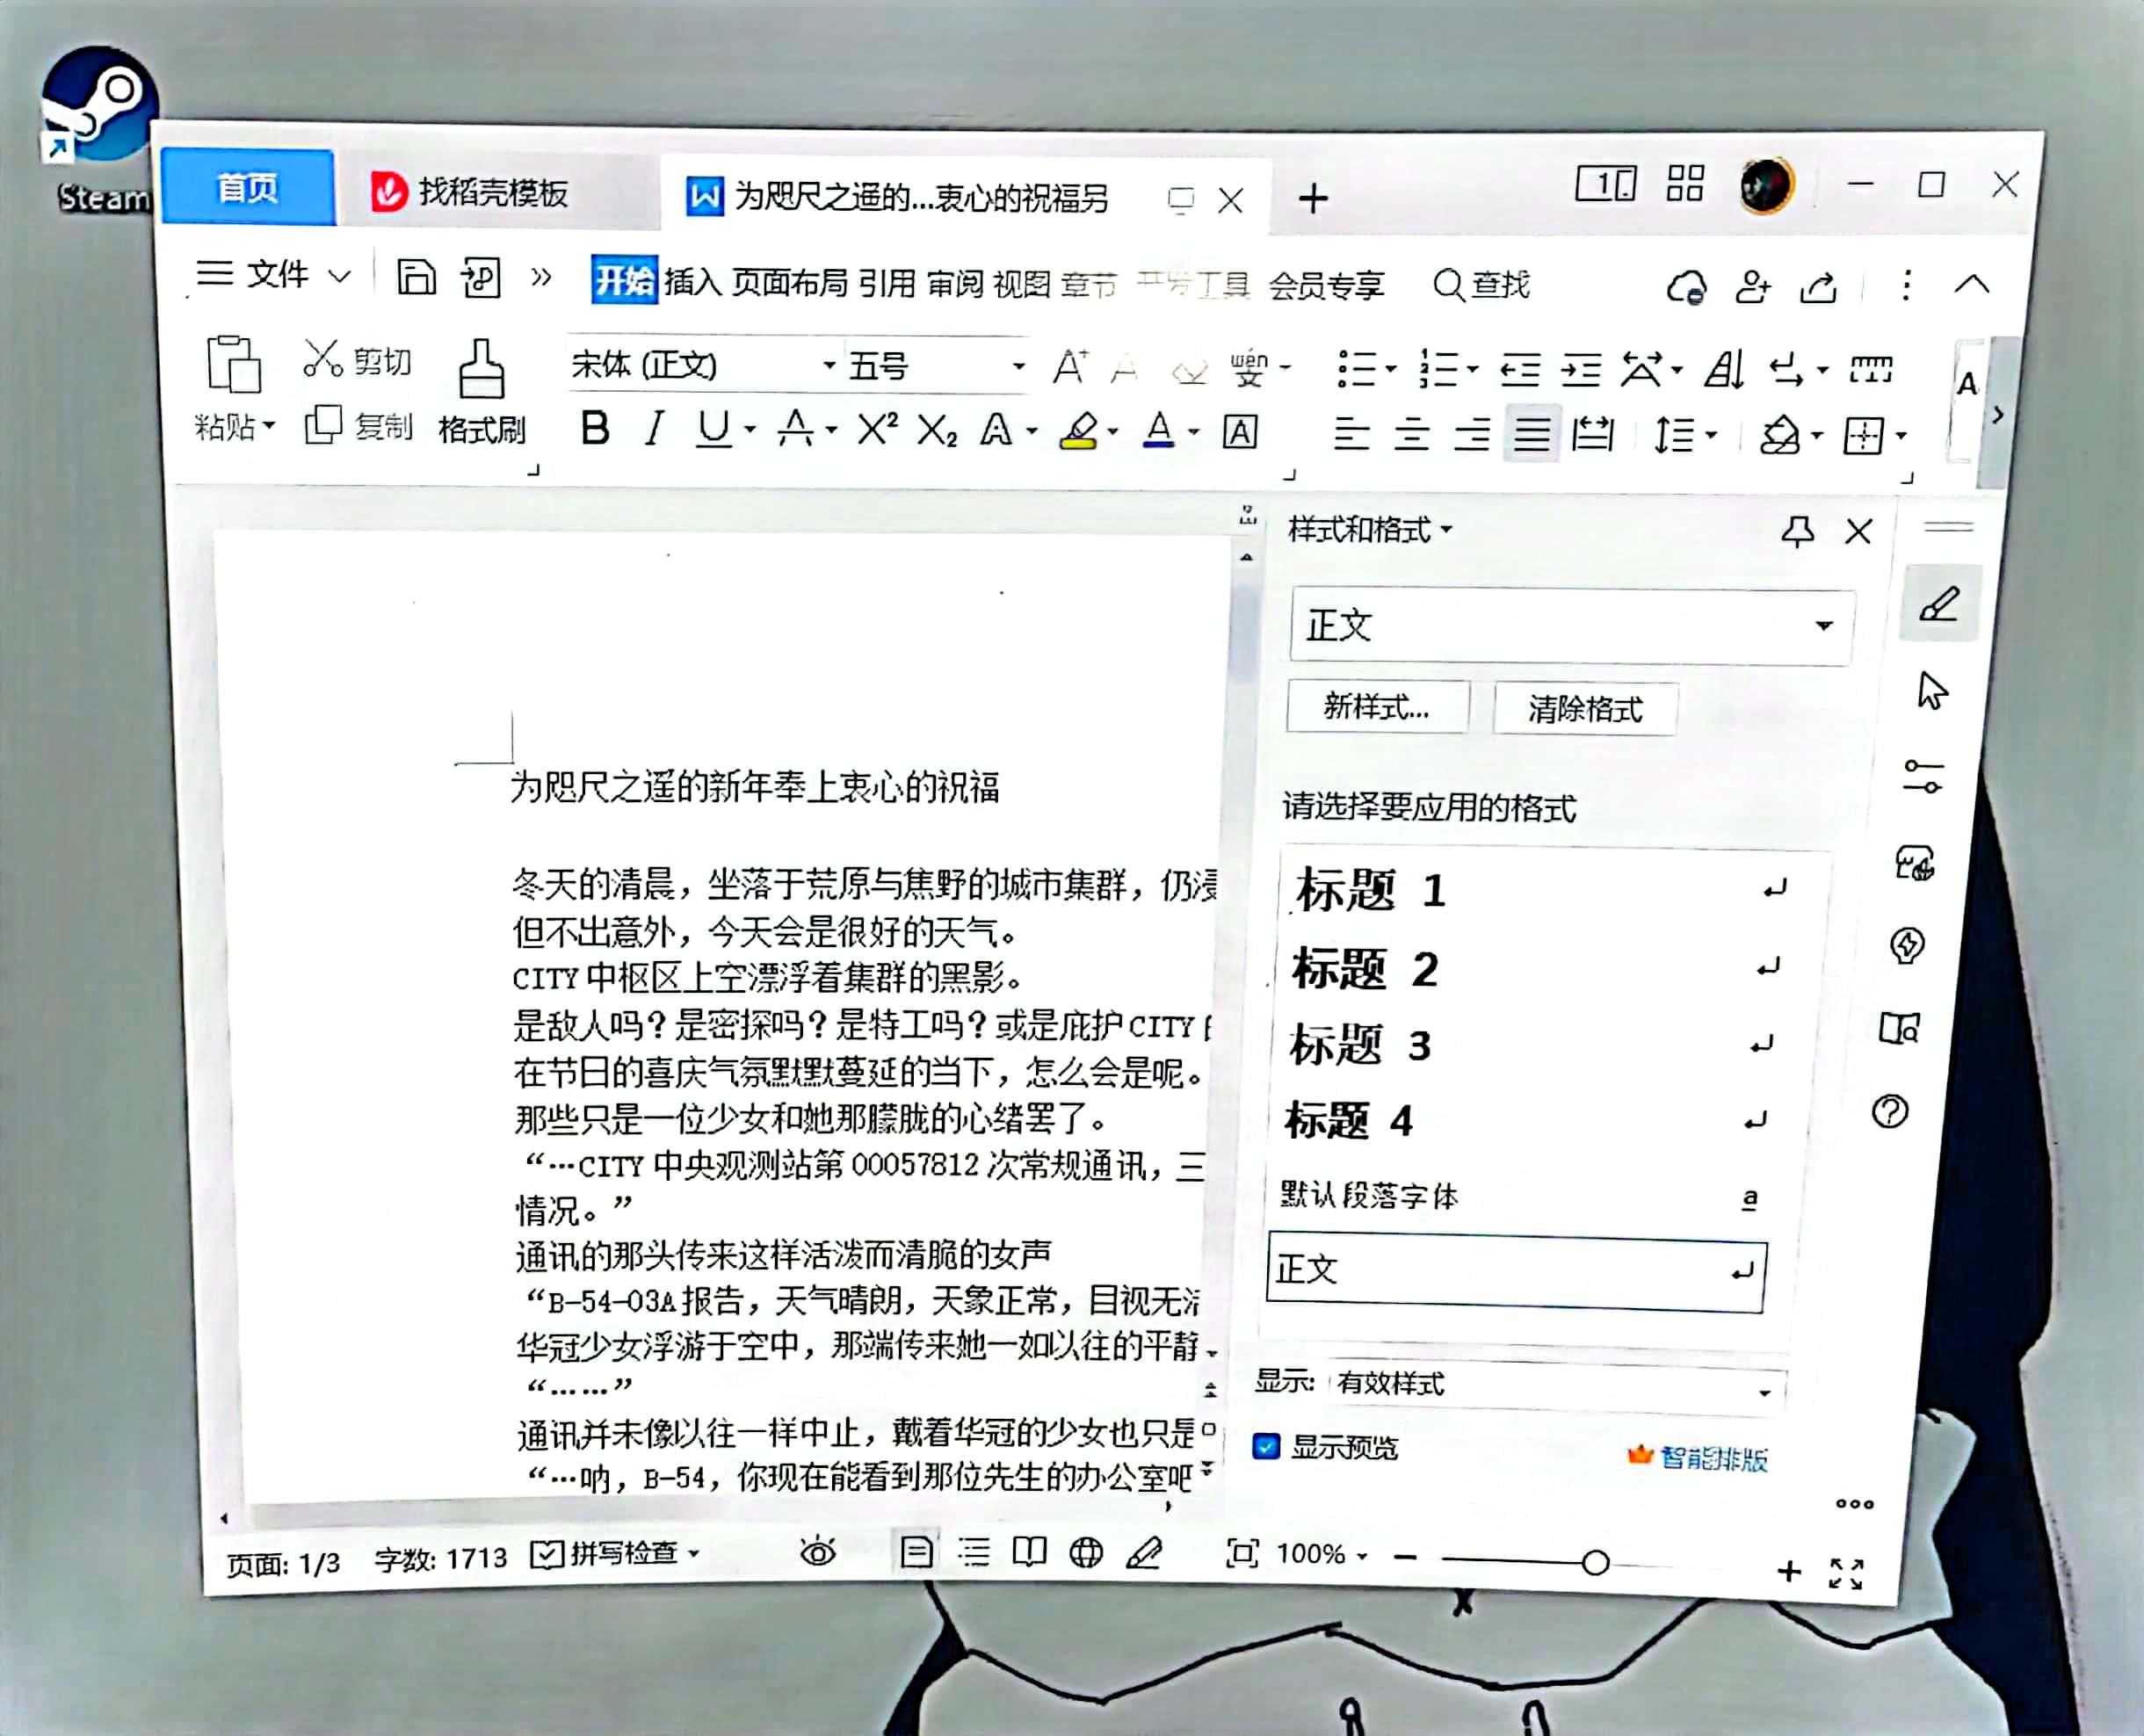Click the 新样式... button
This screenshot has height=1736, width=2144.
(x=1377, y=707)
